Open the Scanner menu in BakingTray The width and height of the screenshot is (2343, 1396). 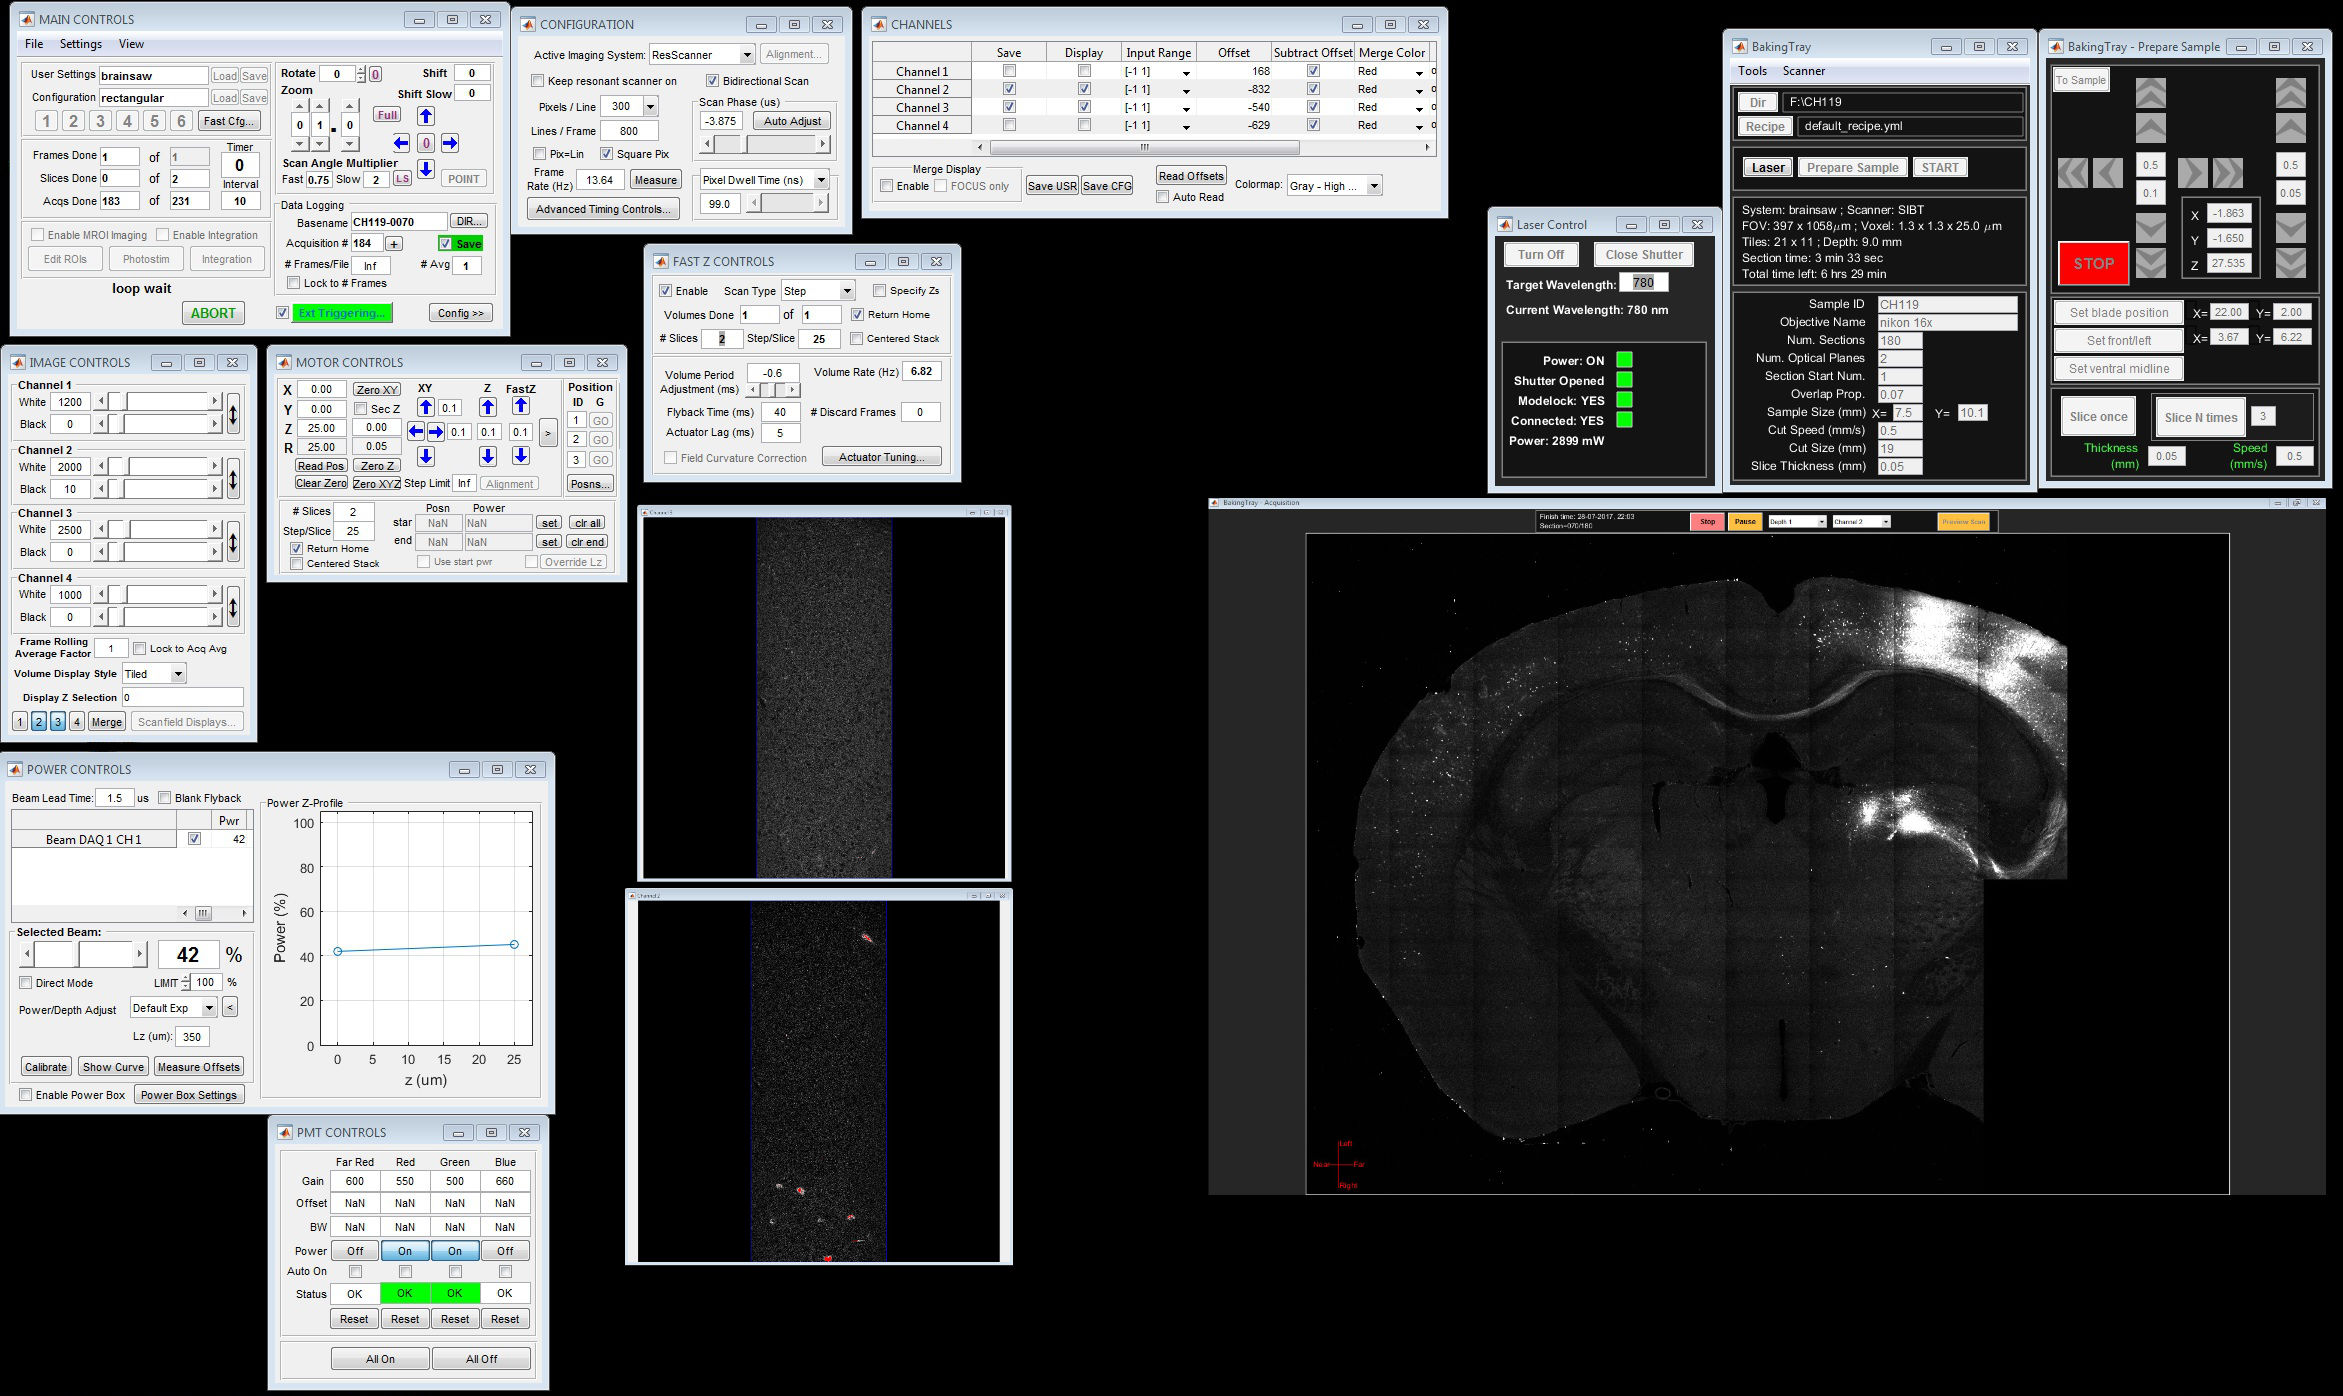(1803, 71)
